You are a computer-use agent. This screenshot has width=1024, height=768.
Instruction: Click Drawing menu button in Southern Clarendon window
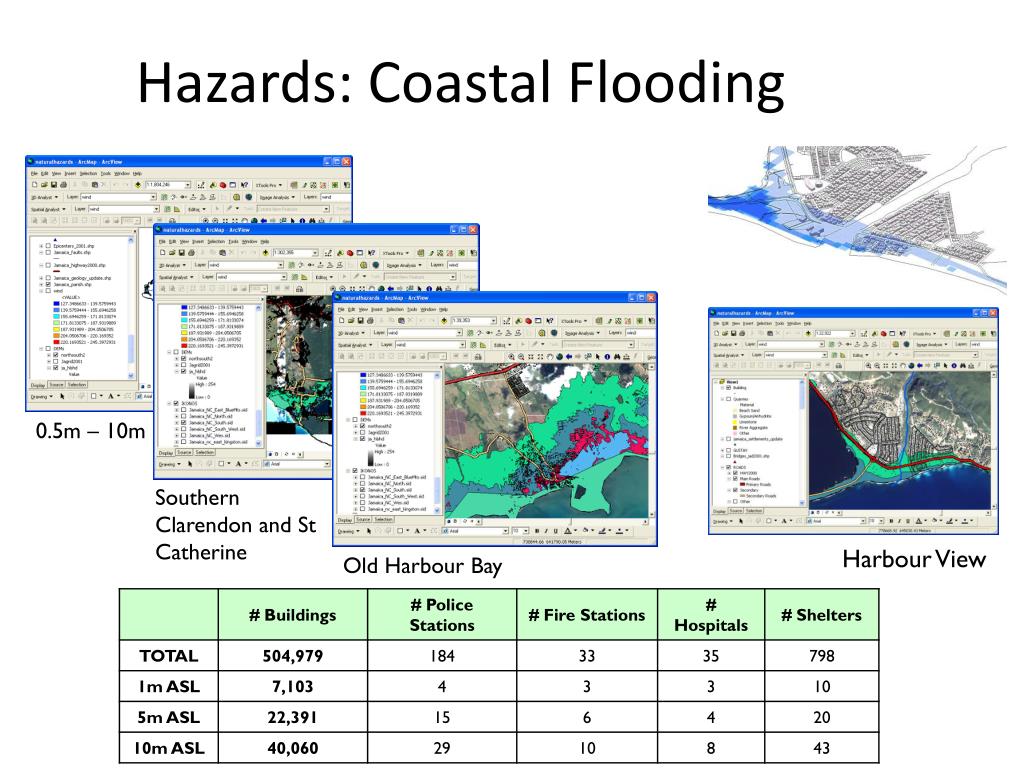tap(169, 464)
